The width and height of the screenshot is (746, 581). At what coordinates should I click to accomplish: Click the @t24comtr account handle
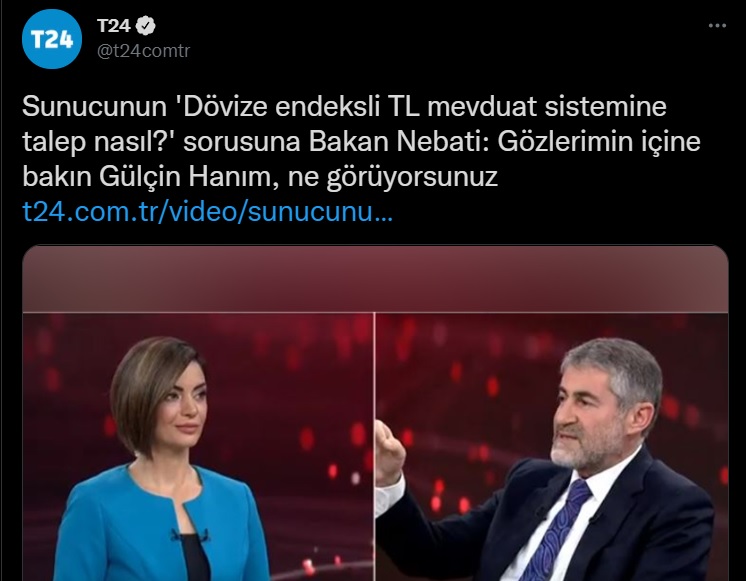click(144, 50)
